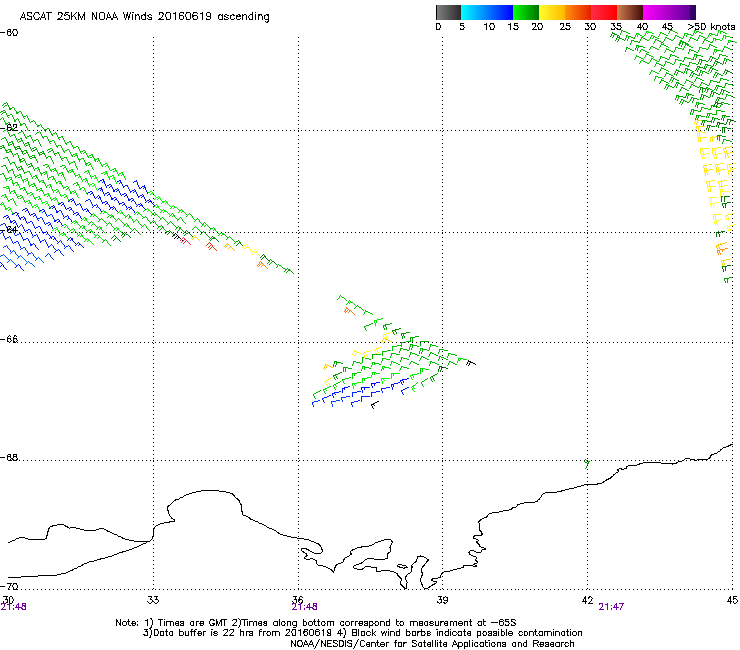The width and height of the screenshot is (740, 650).
Task: Click the '-60' latitude label
Action: [x=9, y=33]
